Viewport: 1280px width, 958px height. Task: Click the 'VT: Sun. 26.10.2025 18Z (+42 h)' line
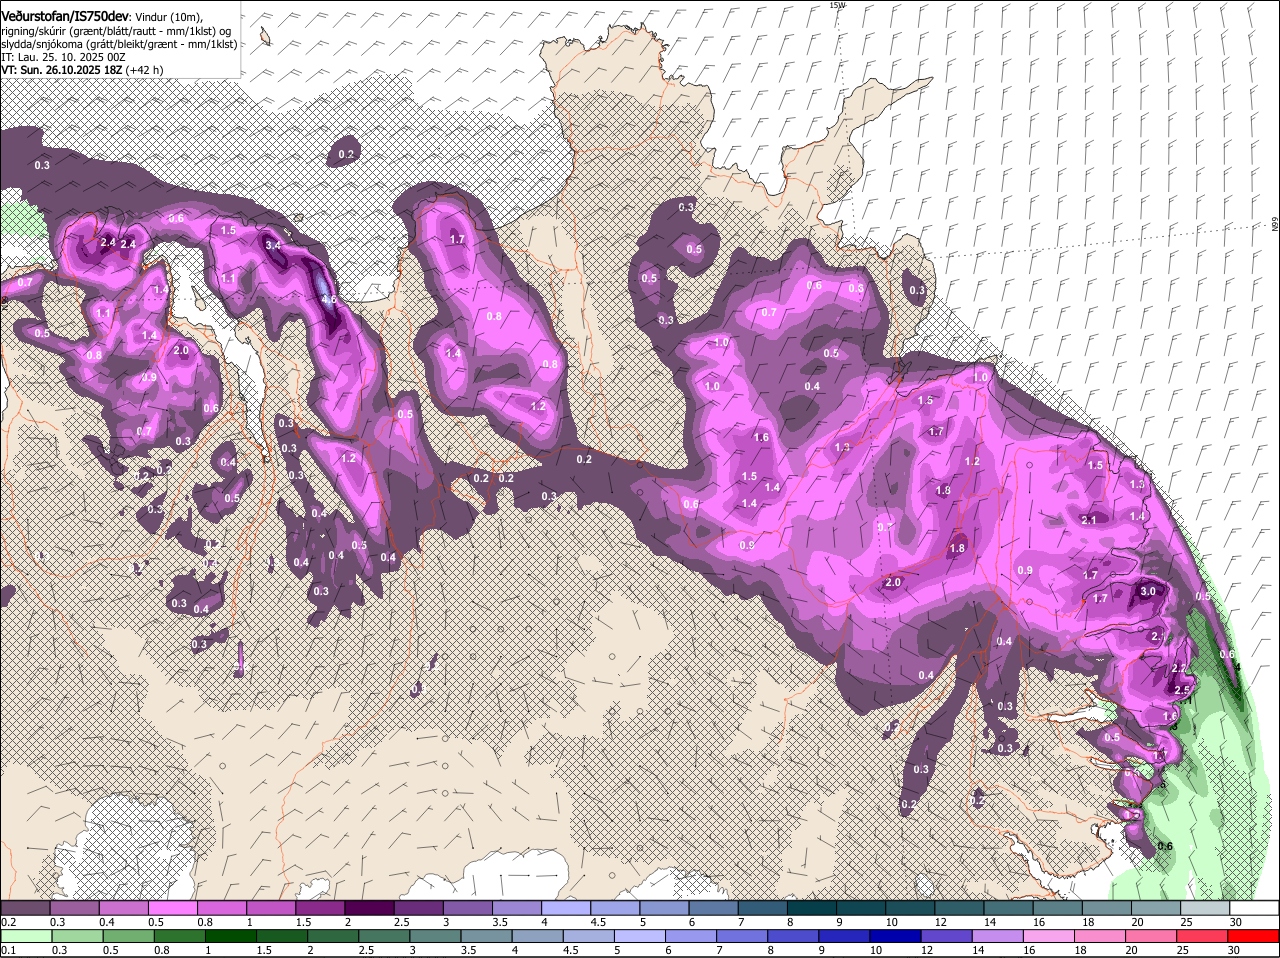[x=82, y=71]
